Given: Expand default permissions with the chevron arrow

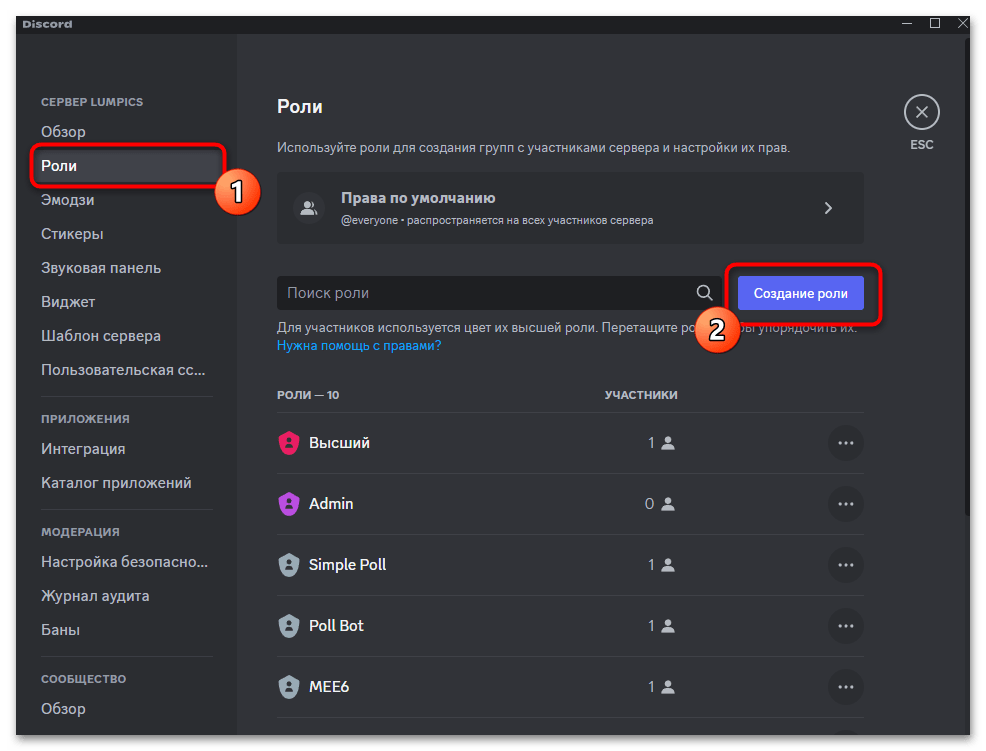Looking at the screenshot, I should tap(828, 208).
